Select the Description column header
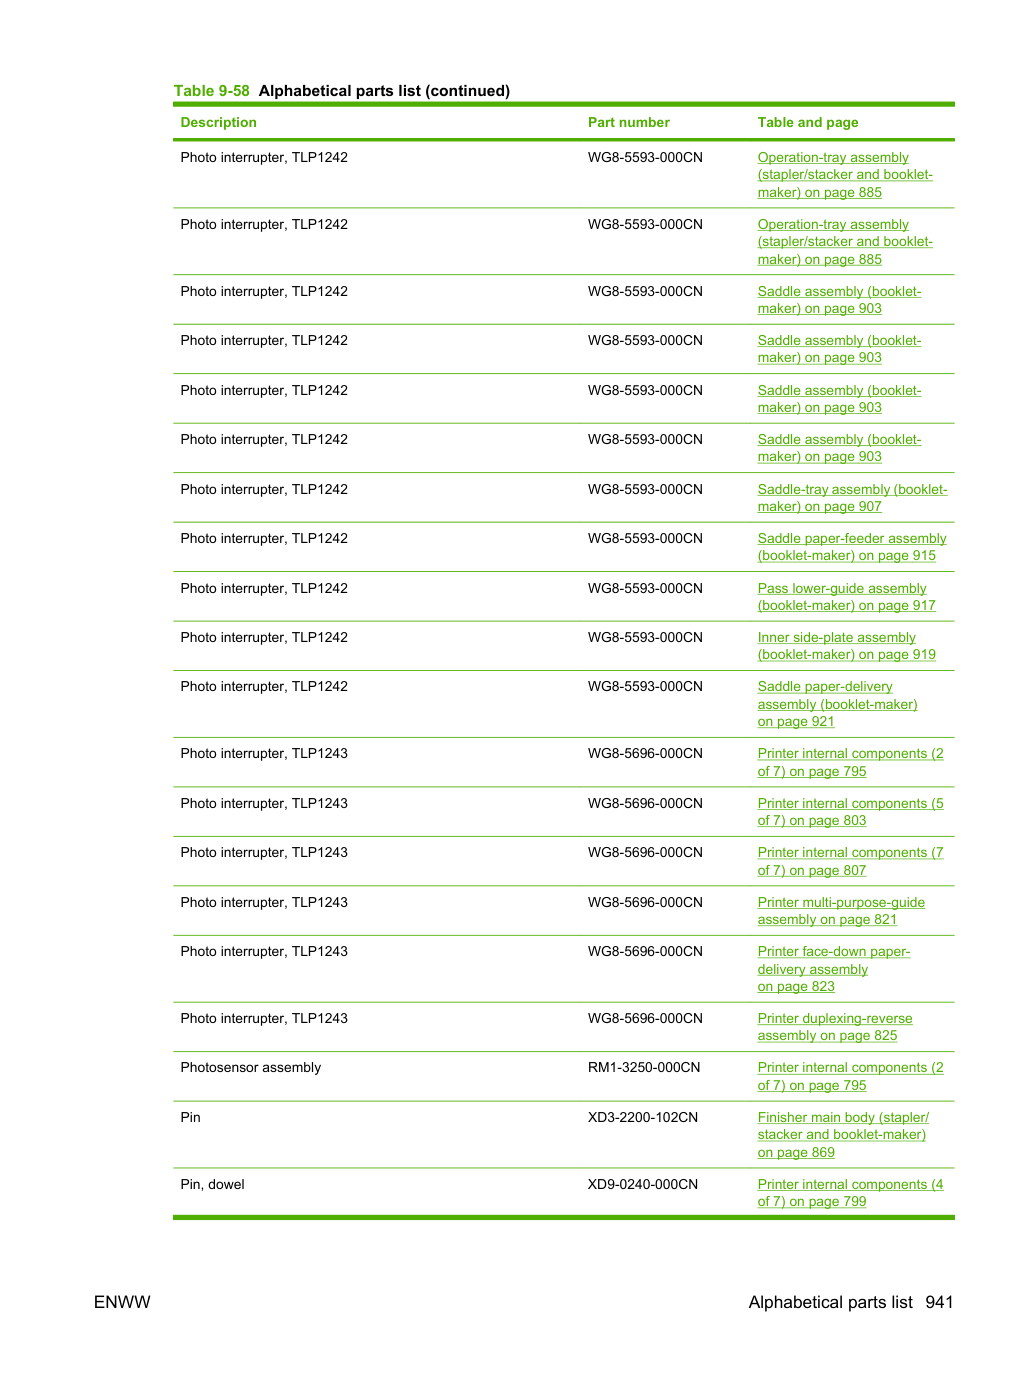This screenshot has width=1033, height=1375. pyautogui.click(x=218, y=122)
